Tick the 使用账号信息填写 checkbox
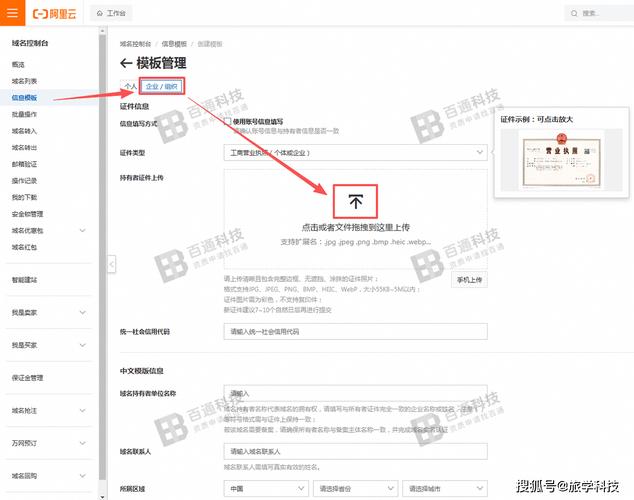This screenshot has height=500, width=634. [228, 121]
